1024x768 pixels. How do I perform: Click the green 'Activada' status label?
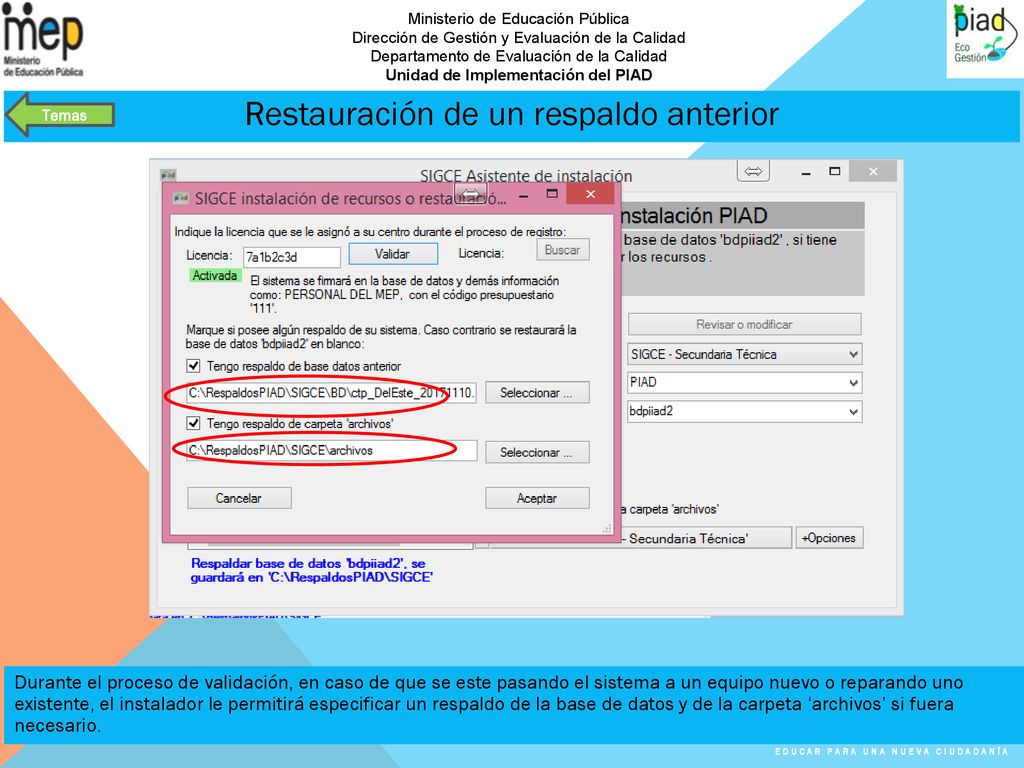pos(214,276)
